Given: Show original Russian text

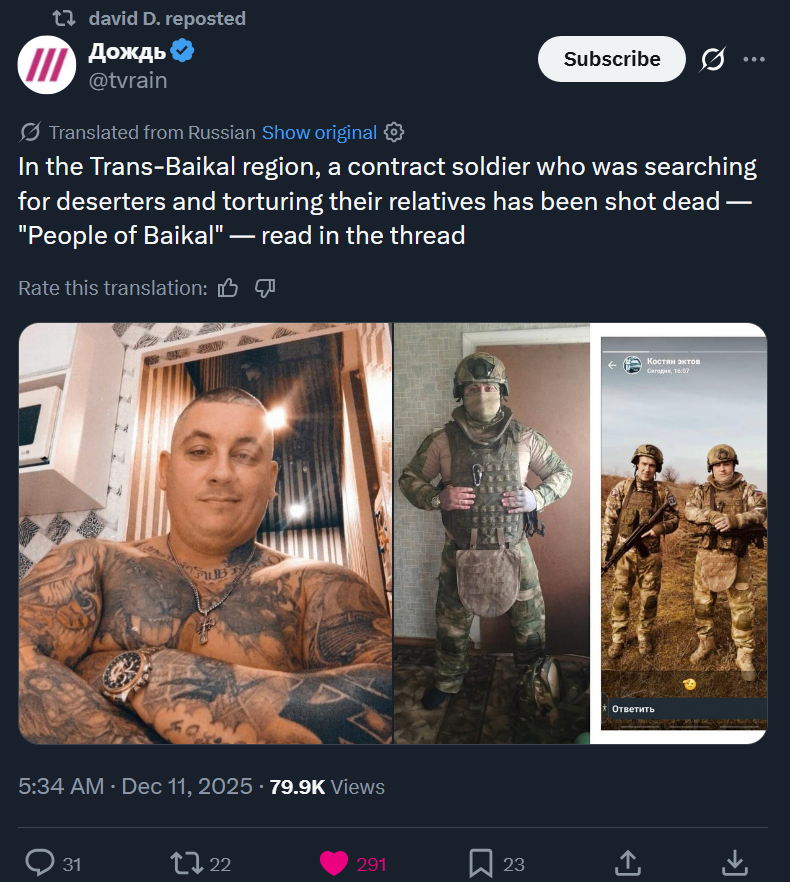Looking at the screenshot, I should point(319,133).
